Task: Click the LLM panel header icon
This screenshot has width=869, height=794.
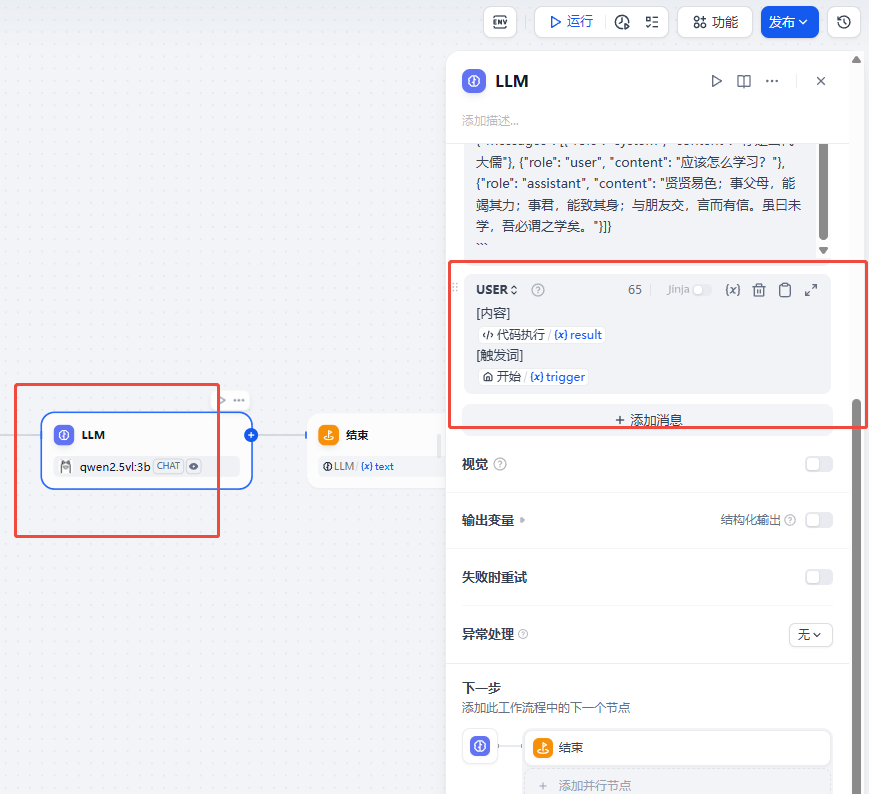Action: click(474, 81)
